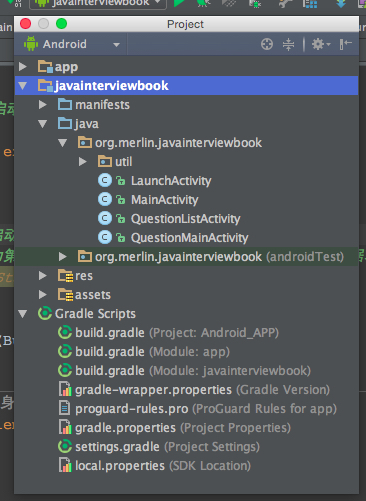Select build.gradle (Module: javainterviewbook)
366x501 pixels.
click(x=193, y=371)
